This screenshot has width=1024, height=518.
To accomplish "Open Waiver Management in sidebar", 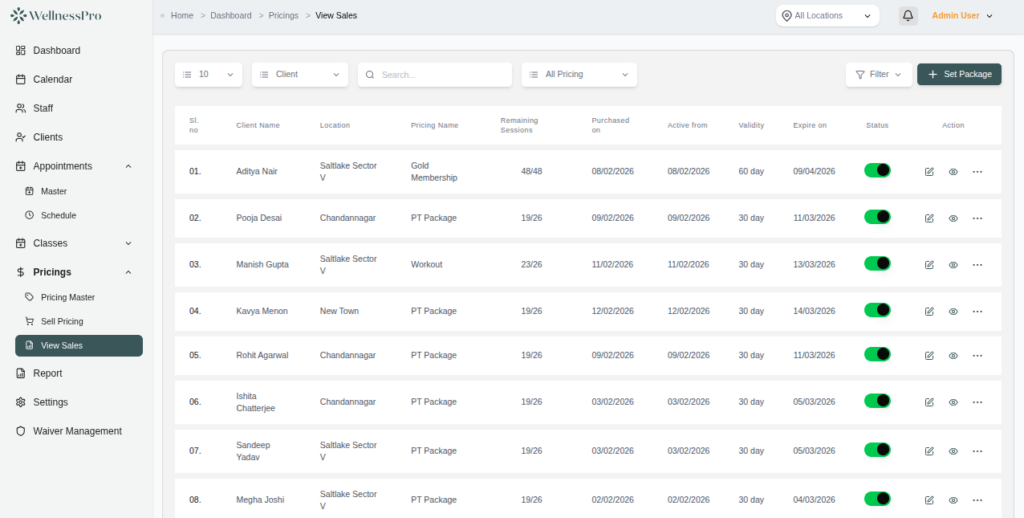I will coord(78,431).
